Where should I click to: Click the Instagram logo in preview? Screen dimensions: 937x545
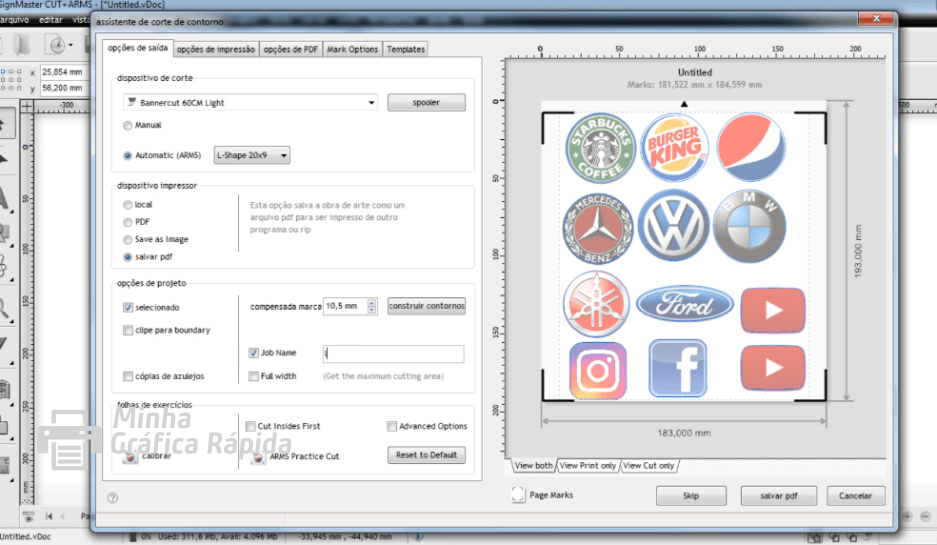click(x=598, y=371)
